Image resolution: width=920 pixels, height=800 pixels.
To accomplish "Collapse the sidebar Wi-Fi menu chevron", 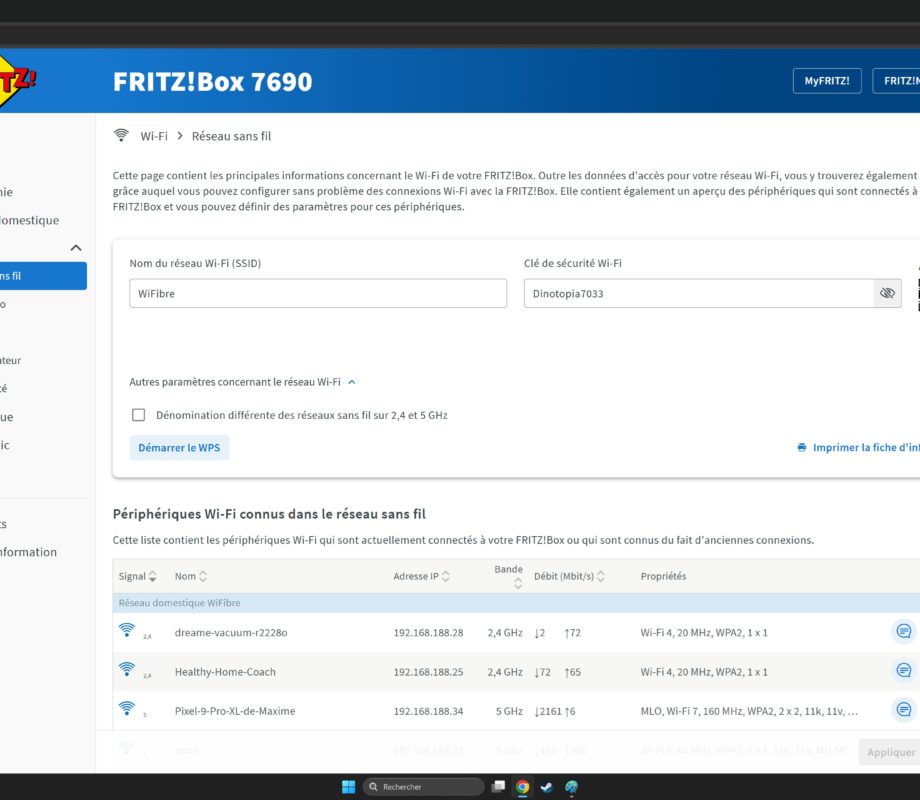I will click(76, 248).
